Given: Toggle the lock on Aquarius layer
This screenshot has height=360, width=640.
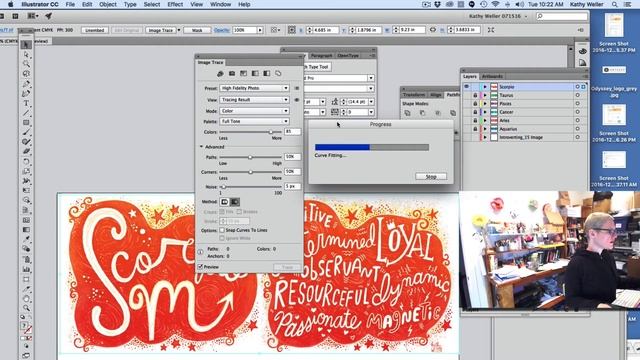Looking at the screenshot, I should pyautogui.click(x=475, y=129).
